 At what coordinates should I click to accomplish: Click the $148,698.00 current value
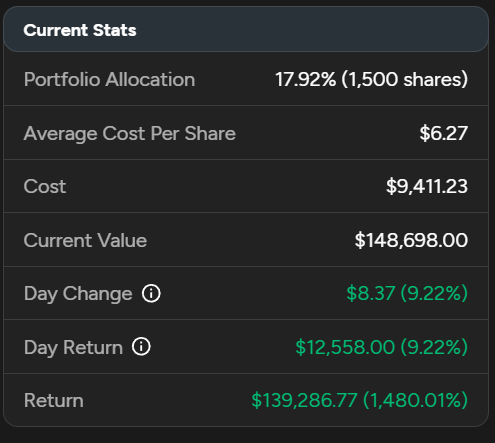(x=411, y=240)
